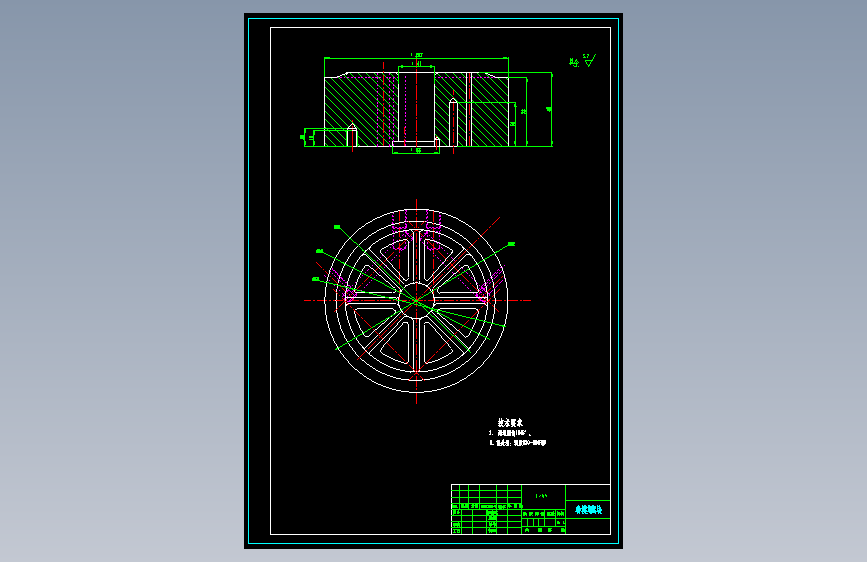The width and height of the screenshot is (867, 562).
Task: Select the tallest vertical height dimension right of section
Action: pyautogui.click(x=550, y=109)
